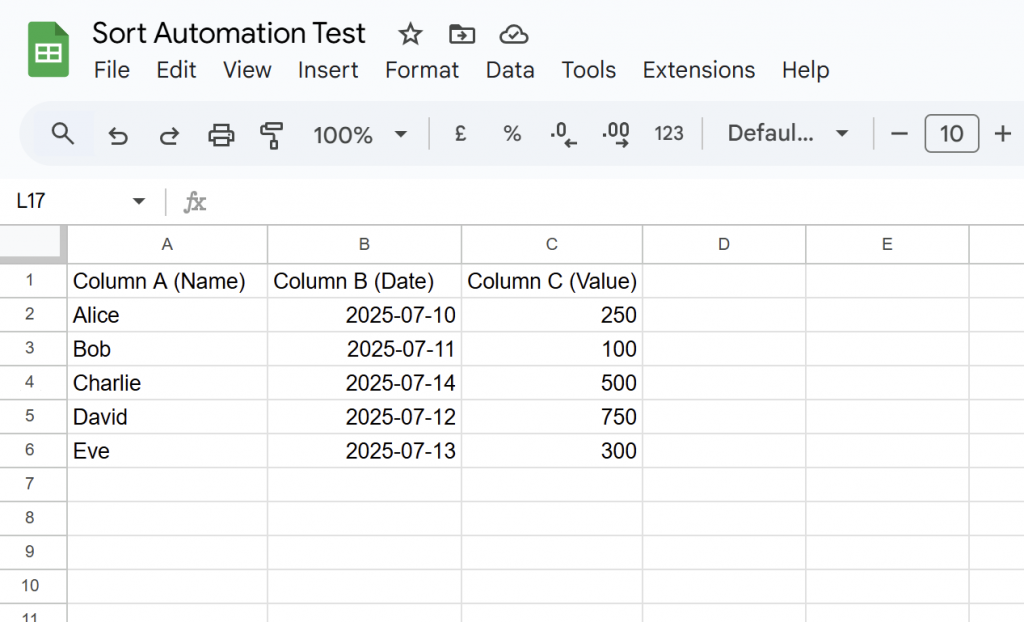Star the Sort Automation Test document
This screenshot has height=622, width=1024.
click(x=410, y=35)
